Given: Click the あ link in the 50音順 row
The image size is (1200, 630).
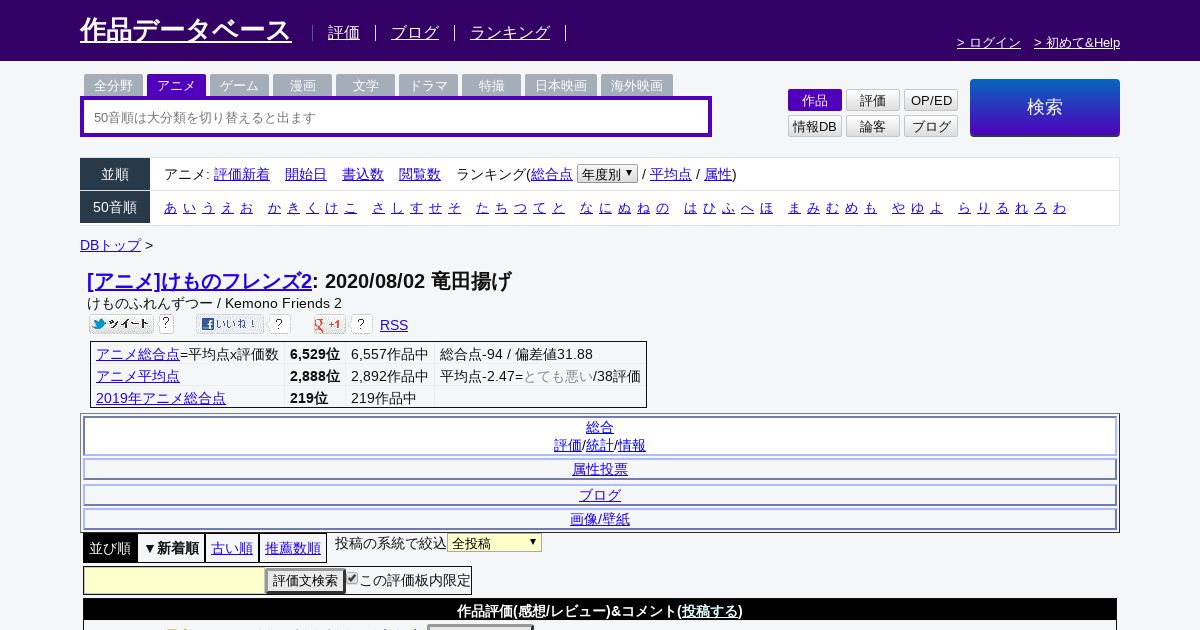Looking at the screenshot, I should pyautogui.click(x=170, y=207).
